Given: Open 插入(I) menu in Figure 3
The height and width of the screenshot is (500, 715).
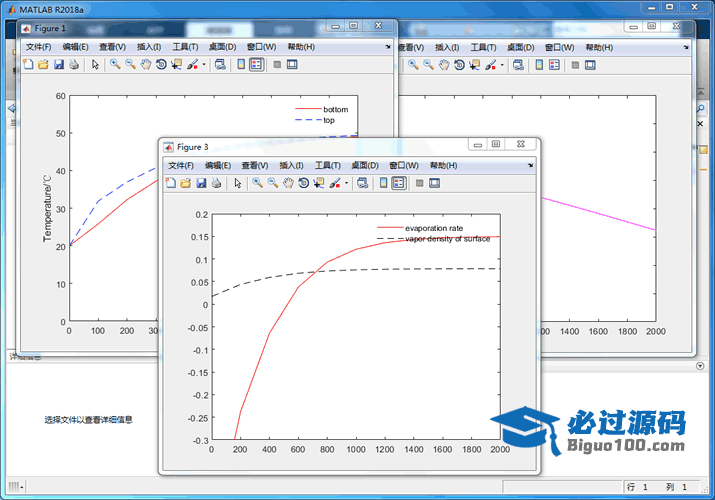Looking at the screenshot, I should pos(291,165).
